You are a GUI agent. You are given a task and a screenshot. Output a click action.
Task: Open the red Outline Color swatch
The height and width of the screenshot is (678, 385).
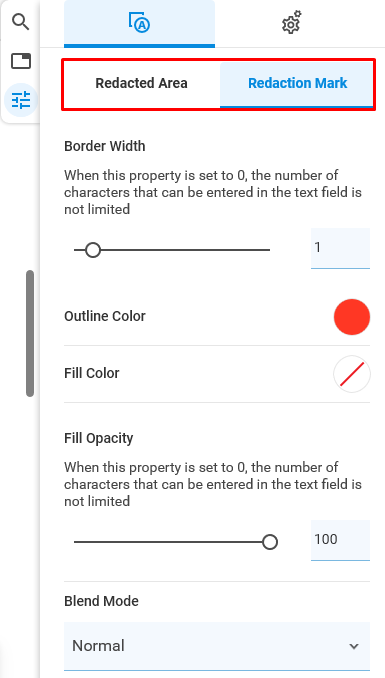352,317
